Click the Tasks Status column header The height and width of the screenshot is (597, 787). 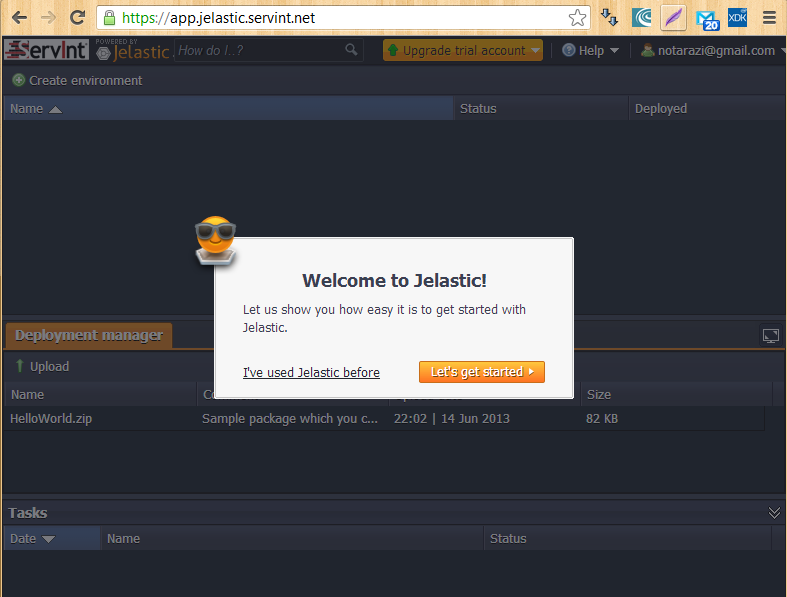point(627,539)
